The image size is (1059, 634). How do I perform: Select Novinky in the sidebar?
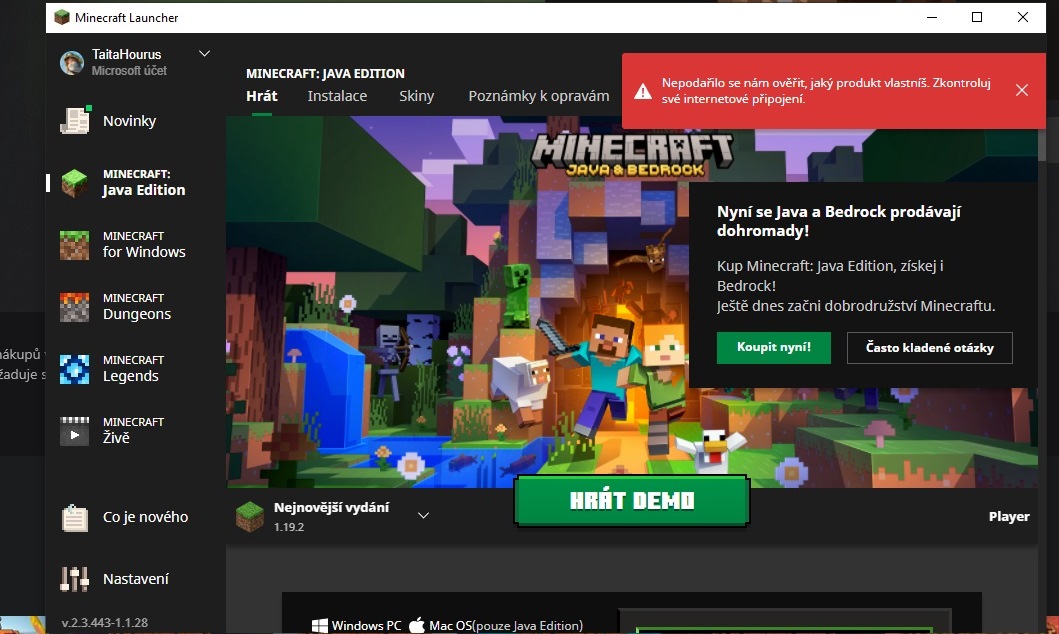click(x=129, y=121)
